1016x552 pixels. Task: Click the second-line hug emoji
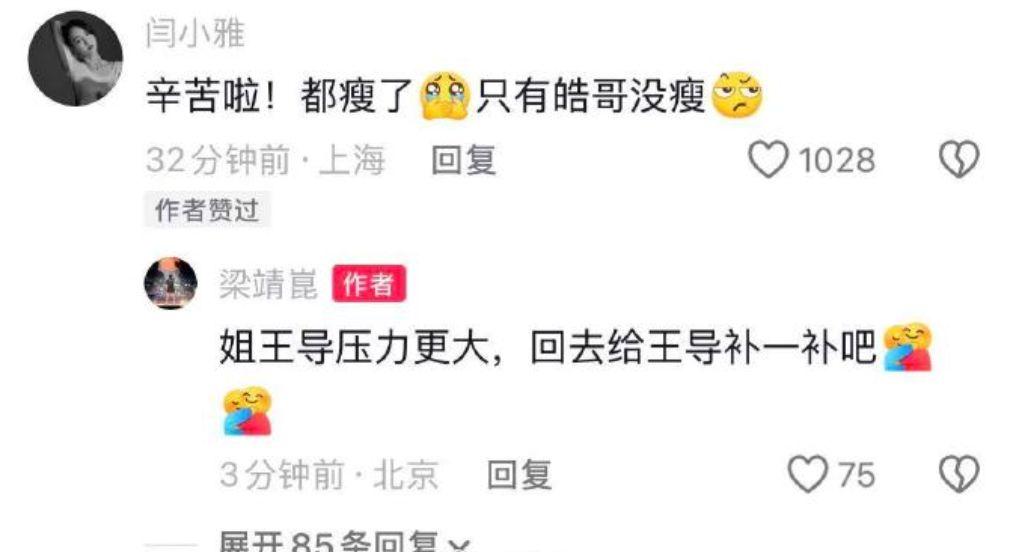point(248,411)
